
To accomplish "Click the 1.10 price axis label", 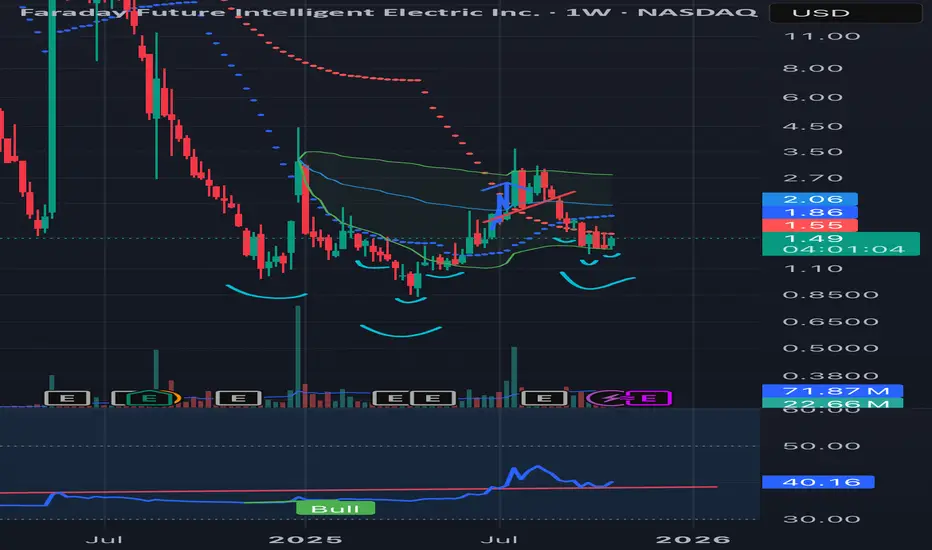I will point(813,269).
